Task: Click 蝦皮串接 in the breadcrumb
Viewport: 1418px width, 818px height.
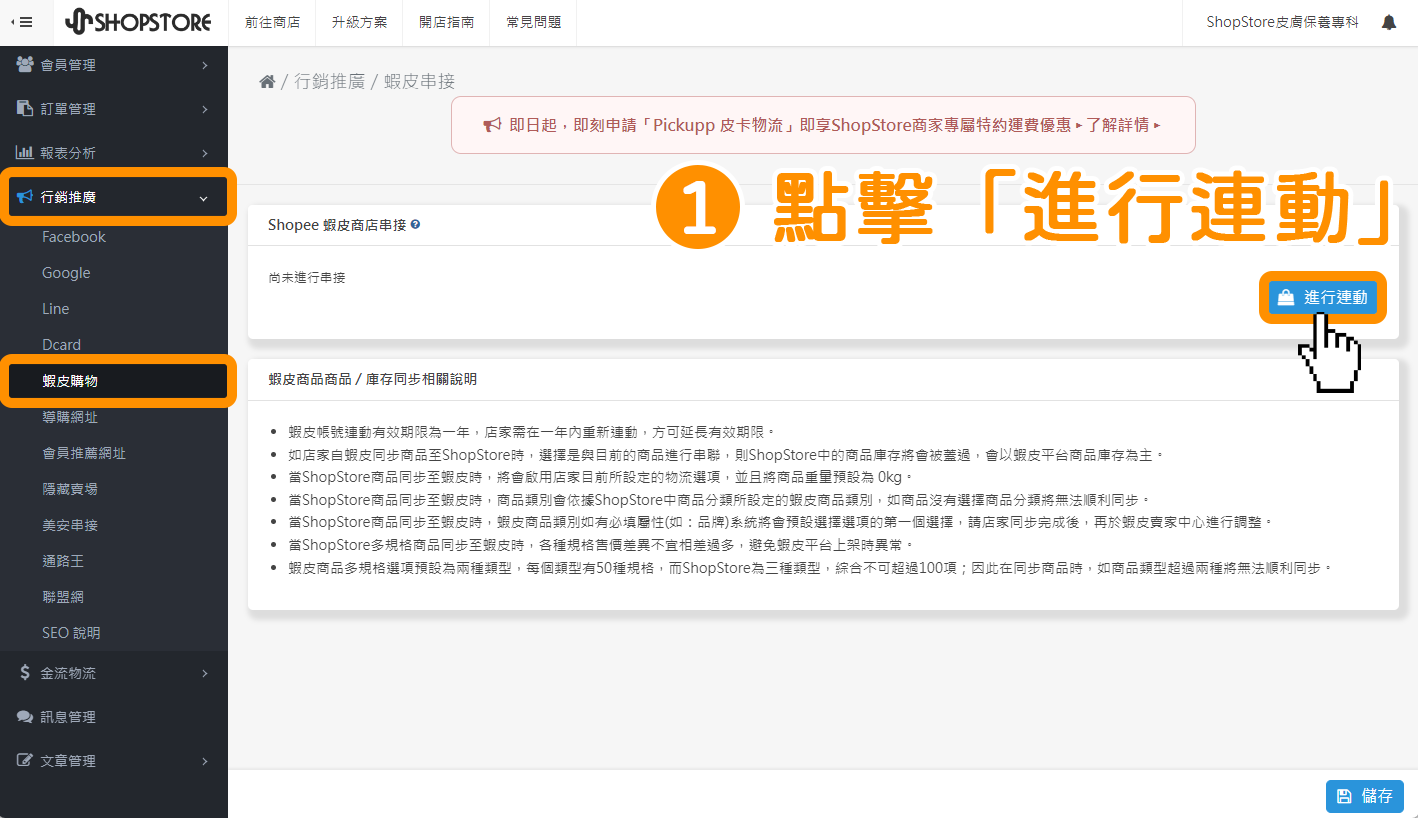Action: 419,82
